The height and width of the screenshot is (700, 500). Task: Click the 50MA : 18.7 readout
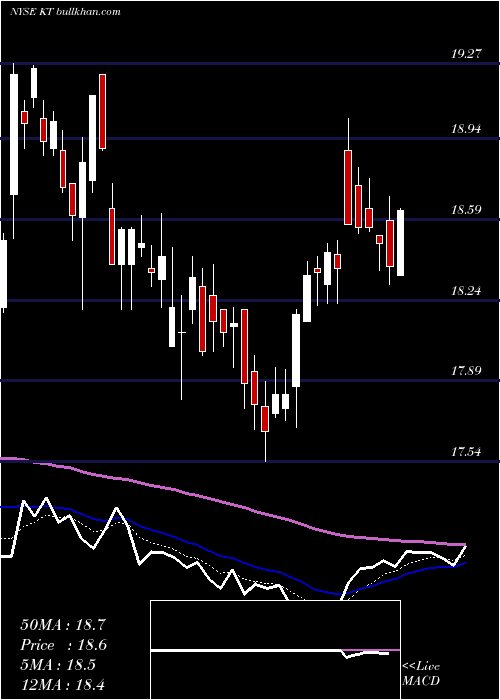[63, 625]
